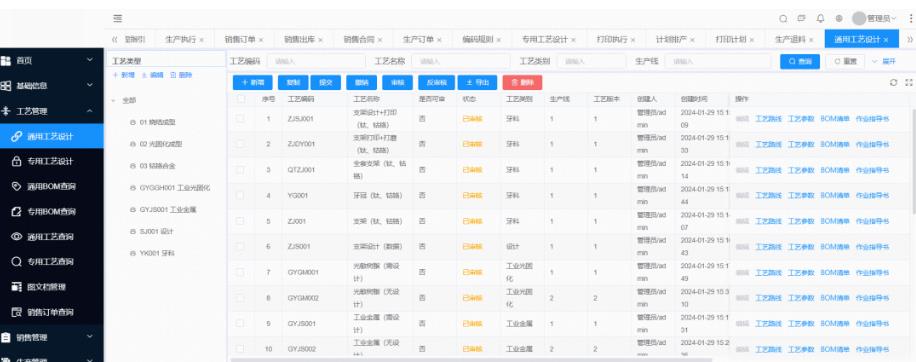
Task: Close the 通用工艺设计 tab via its x
Action: [886, 40]
